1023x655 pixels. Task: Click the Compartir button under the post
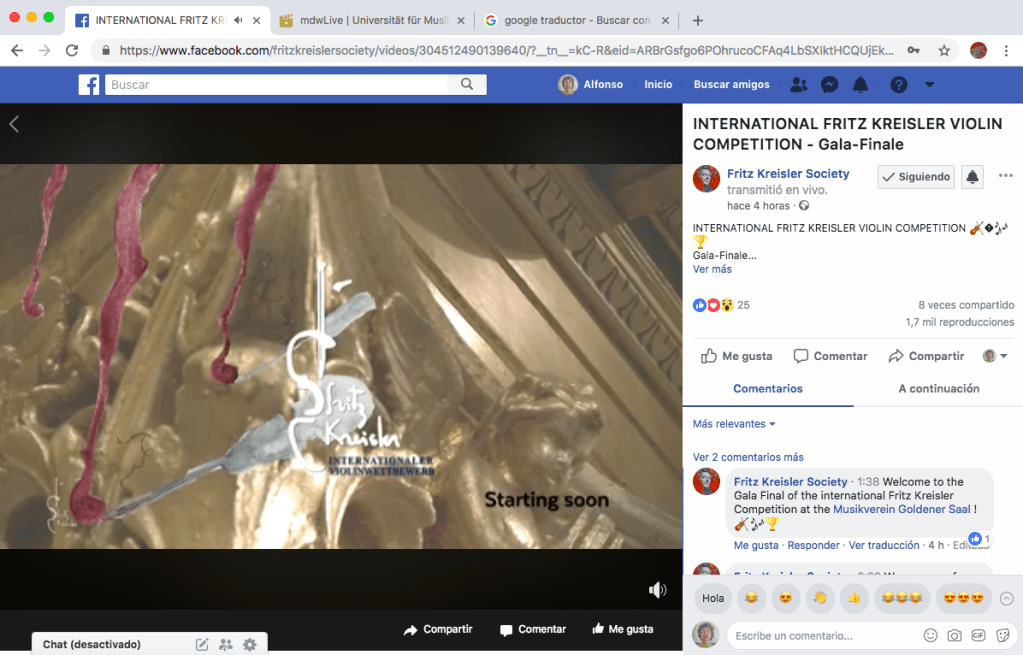926,356
